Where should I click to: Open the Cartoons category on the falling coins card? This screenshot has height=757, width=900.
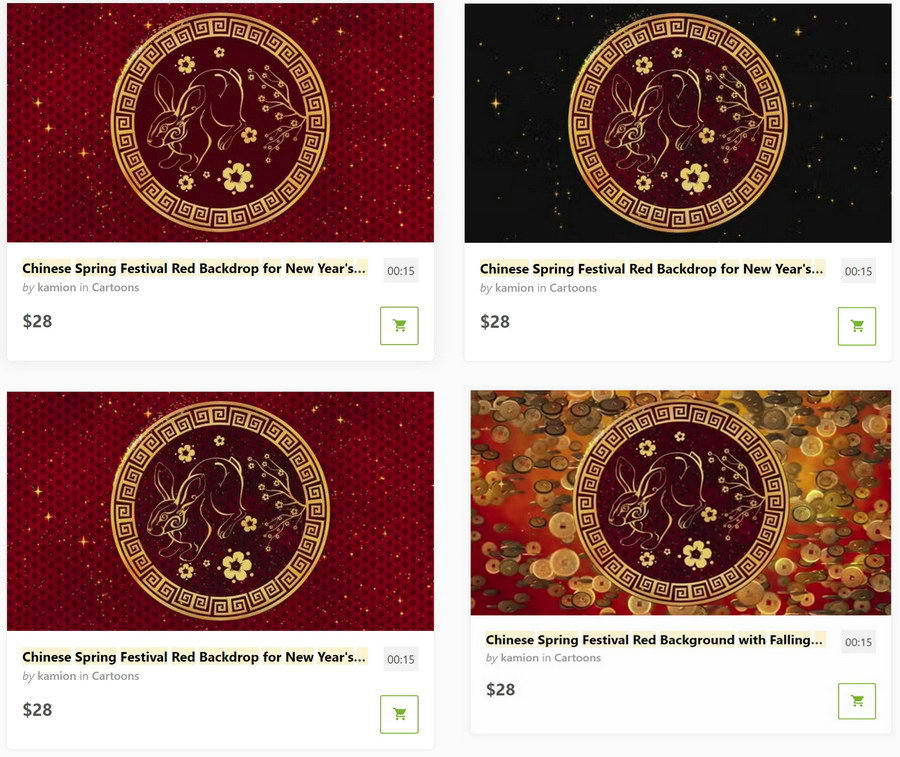coord(577,657)
